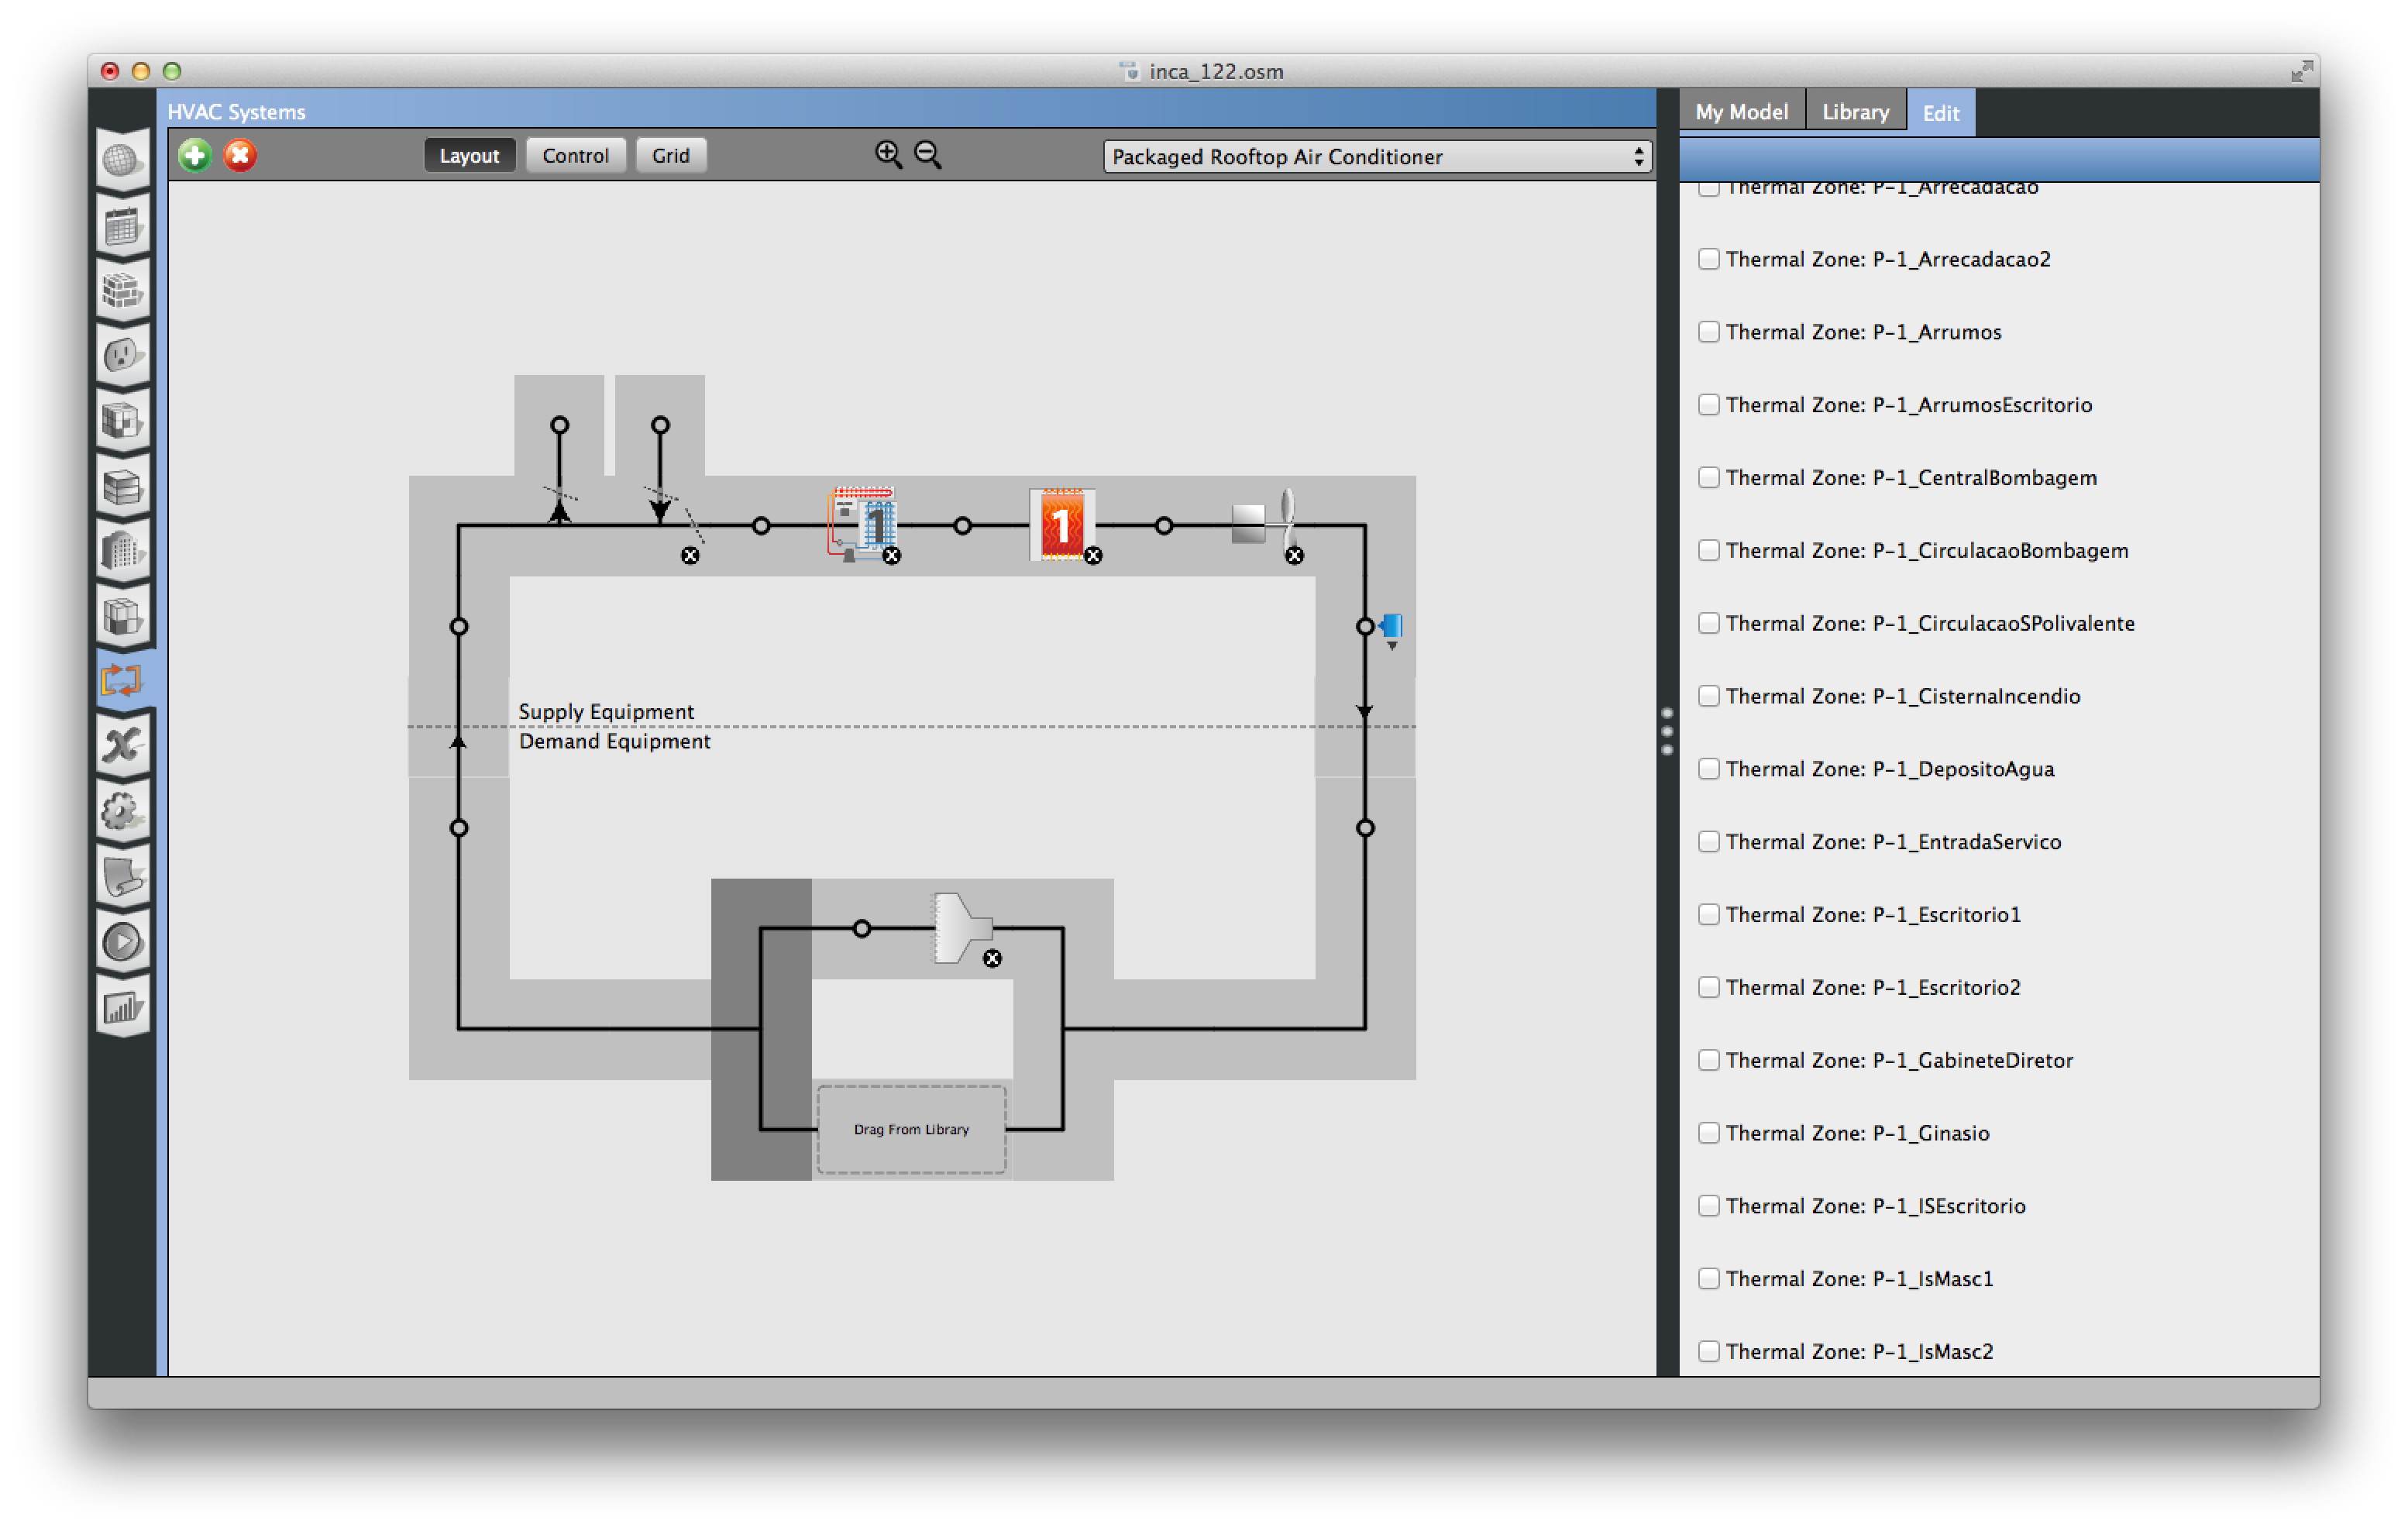Open the Schedules calendar tab in sidebar

click(x=122, y=225)
